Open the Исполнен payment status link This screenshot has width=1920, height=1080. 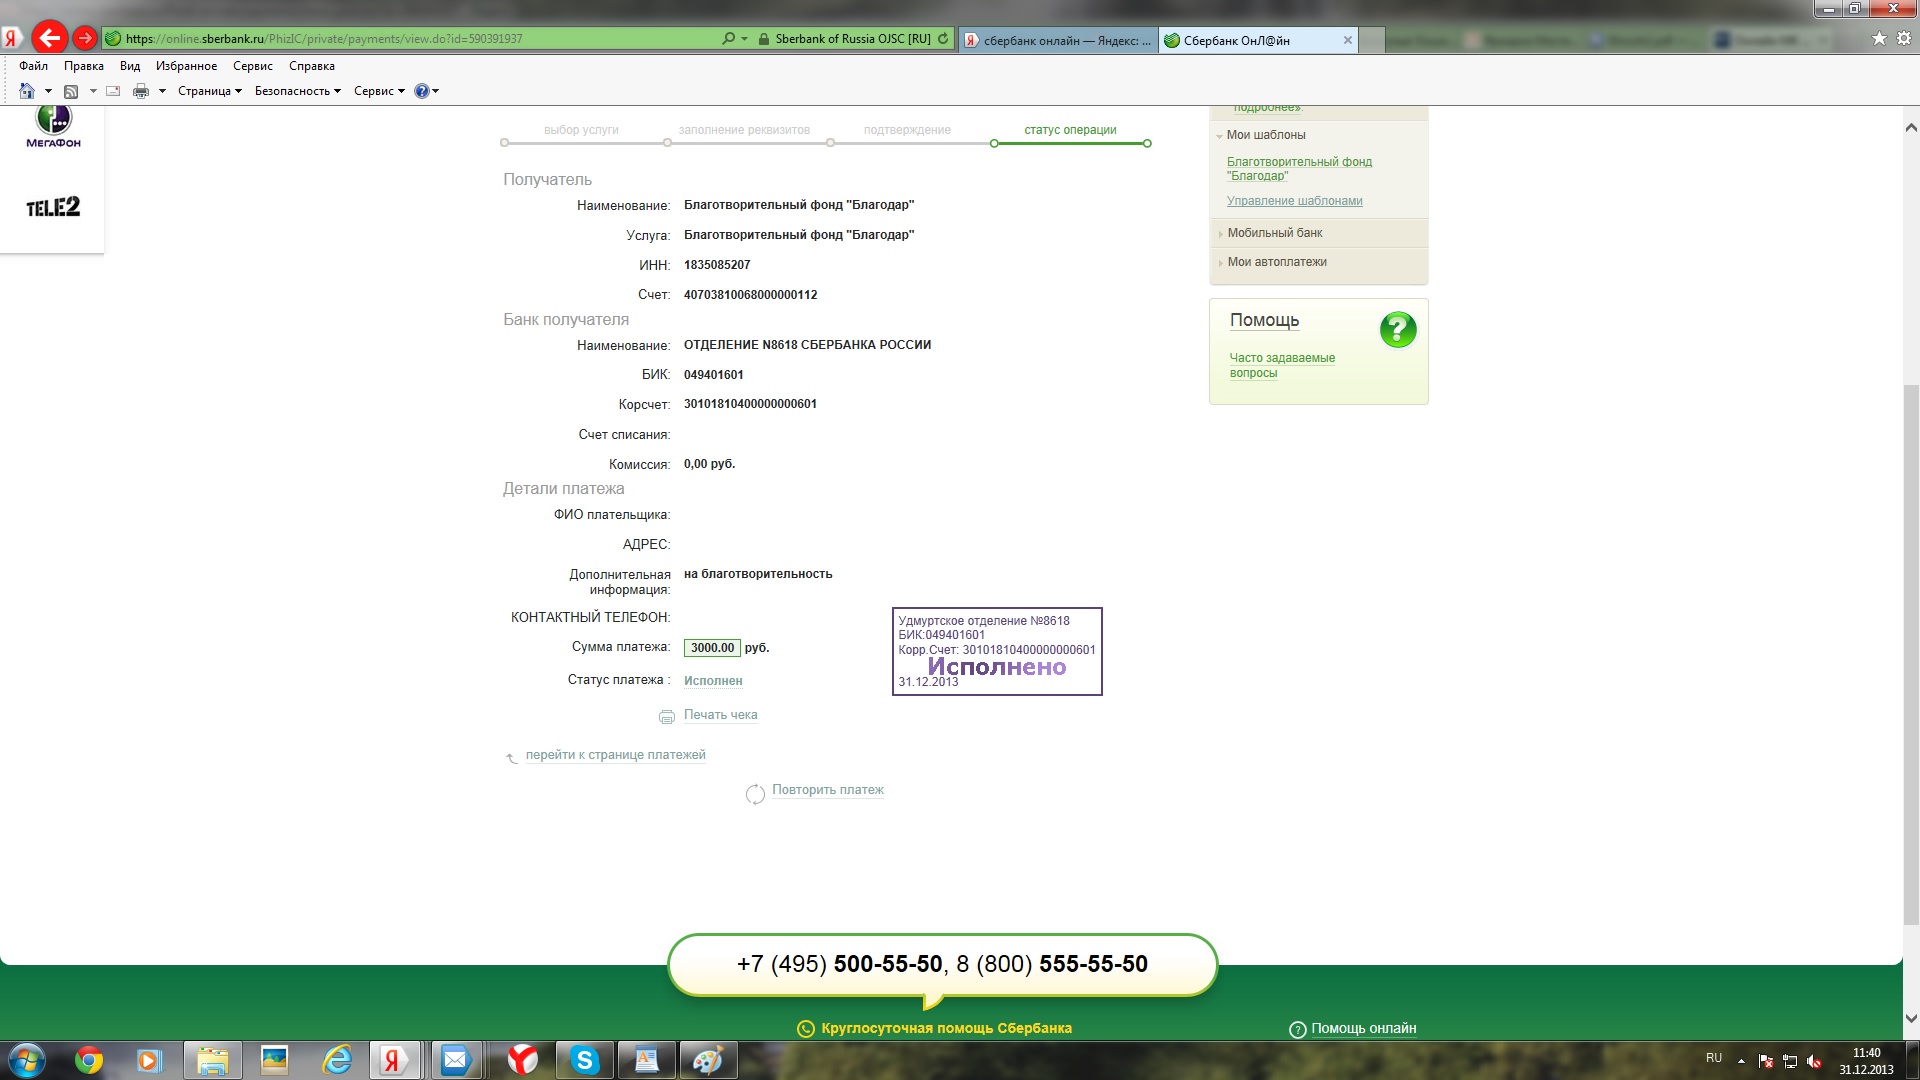point(713,681)
